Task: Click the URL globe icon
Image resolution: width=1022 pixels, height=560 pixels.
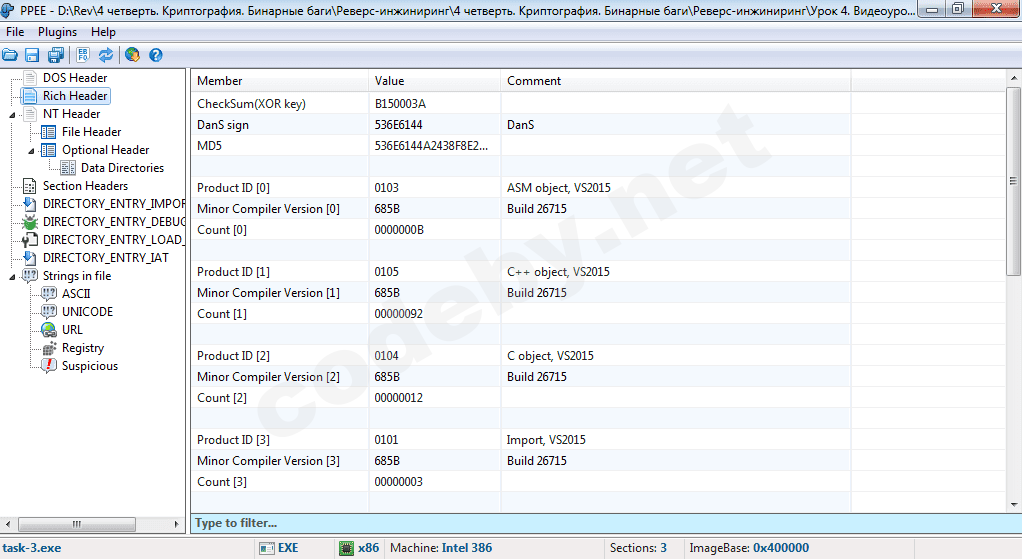Action: [x=49, y=330]
